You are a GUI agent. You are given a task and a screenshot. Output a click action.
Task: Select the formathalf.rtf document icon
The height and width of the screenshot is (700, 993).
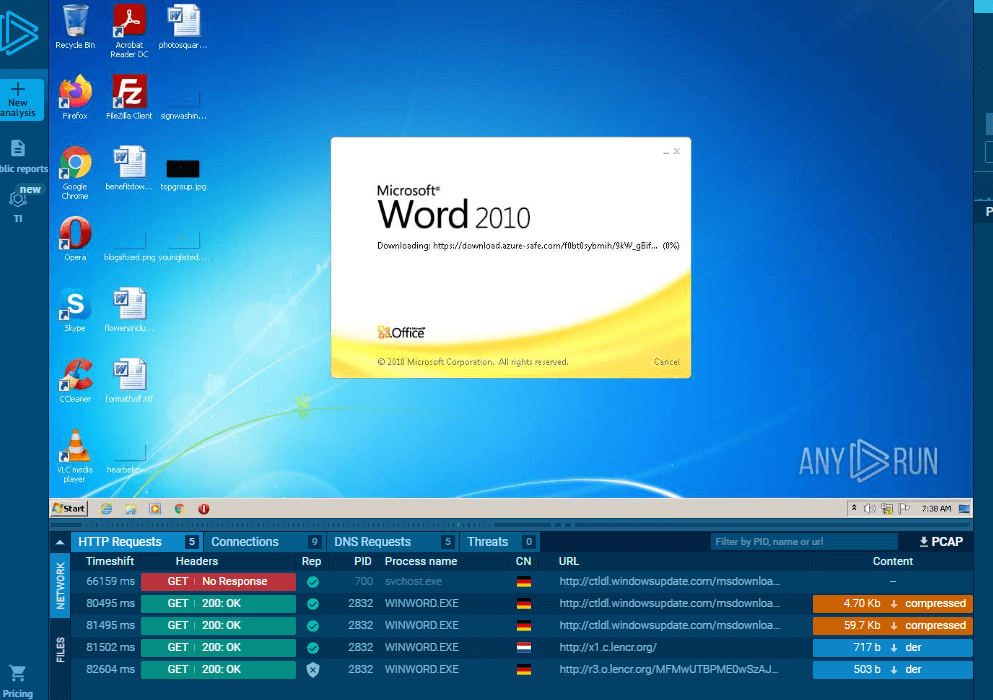129,381
